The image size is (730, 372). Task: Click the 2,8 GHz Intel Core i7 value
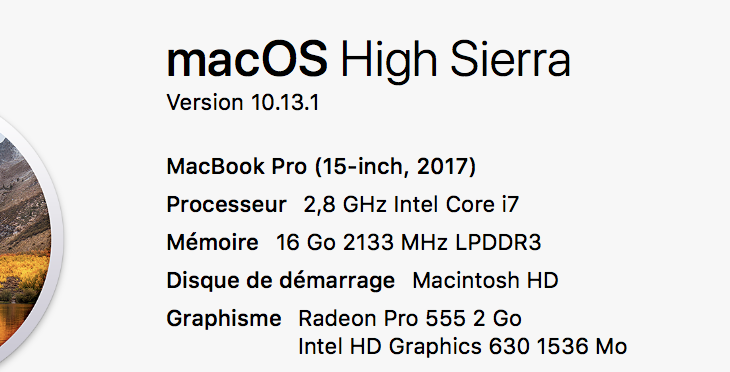[411, 204]
